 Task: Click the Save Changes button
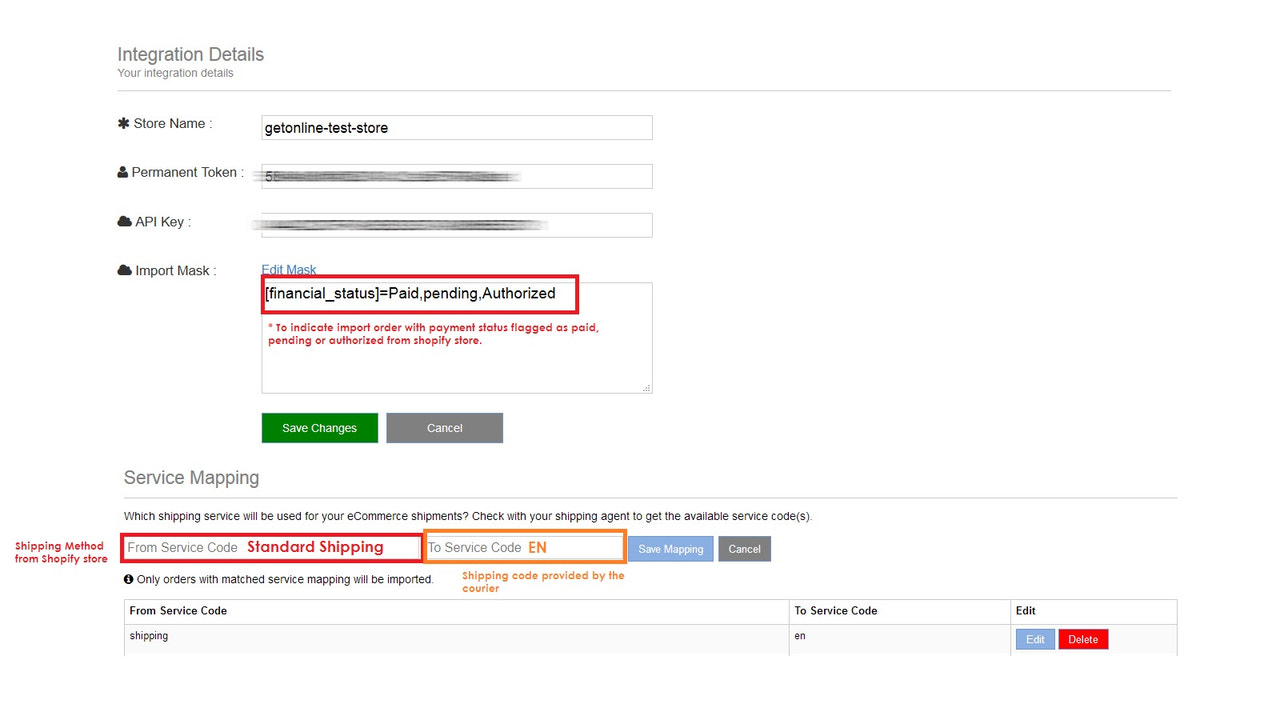coord(319,427)
